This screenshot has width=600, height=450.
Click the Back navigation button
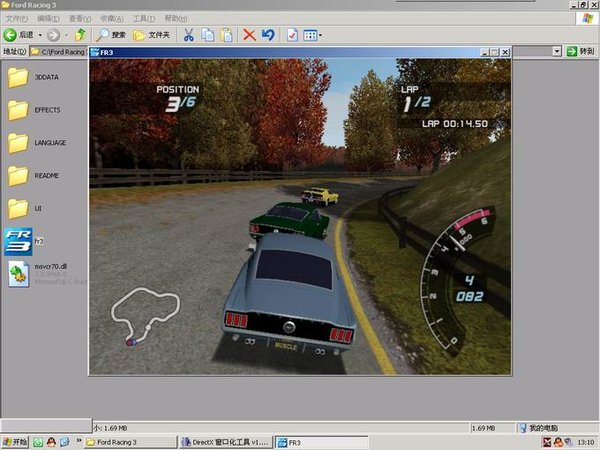[x=18, y=34]
